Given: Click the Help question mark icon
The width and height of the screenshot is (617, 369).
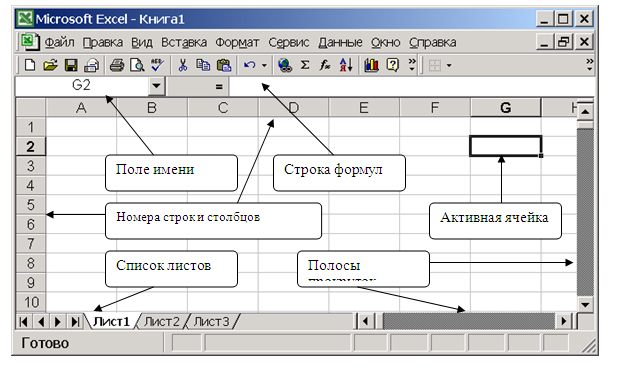Looking at the screenshot, I should point(392,65).
